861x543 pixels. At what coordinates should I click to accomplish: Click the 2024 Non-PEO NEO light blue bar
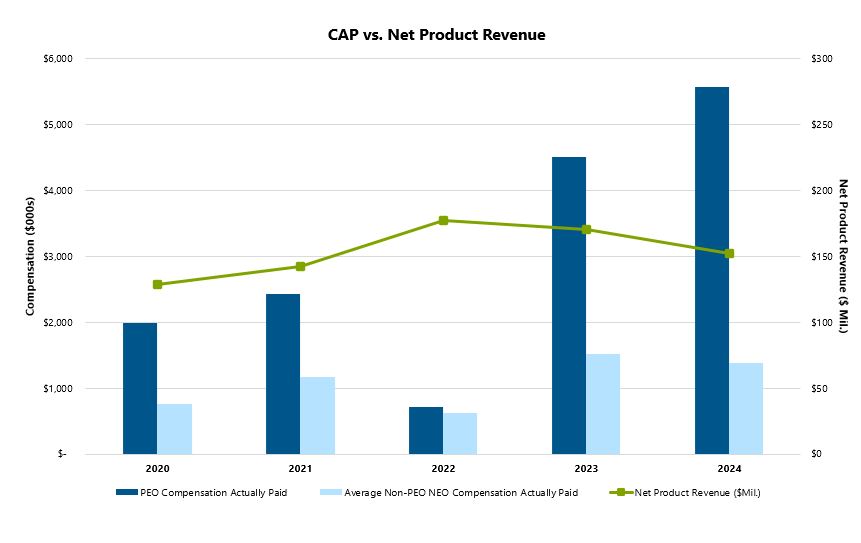tap(746, 408)
